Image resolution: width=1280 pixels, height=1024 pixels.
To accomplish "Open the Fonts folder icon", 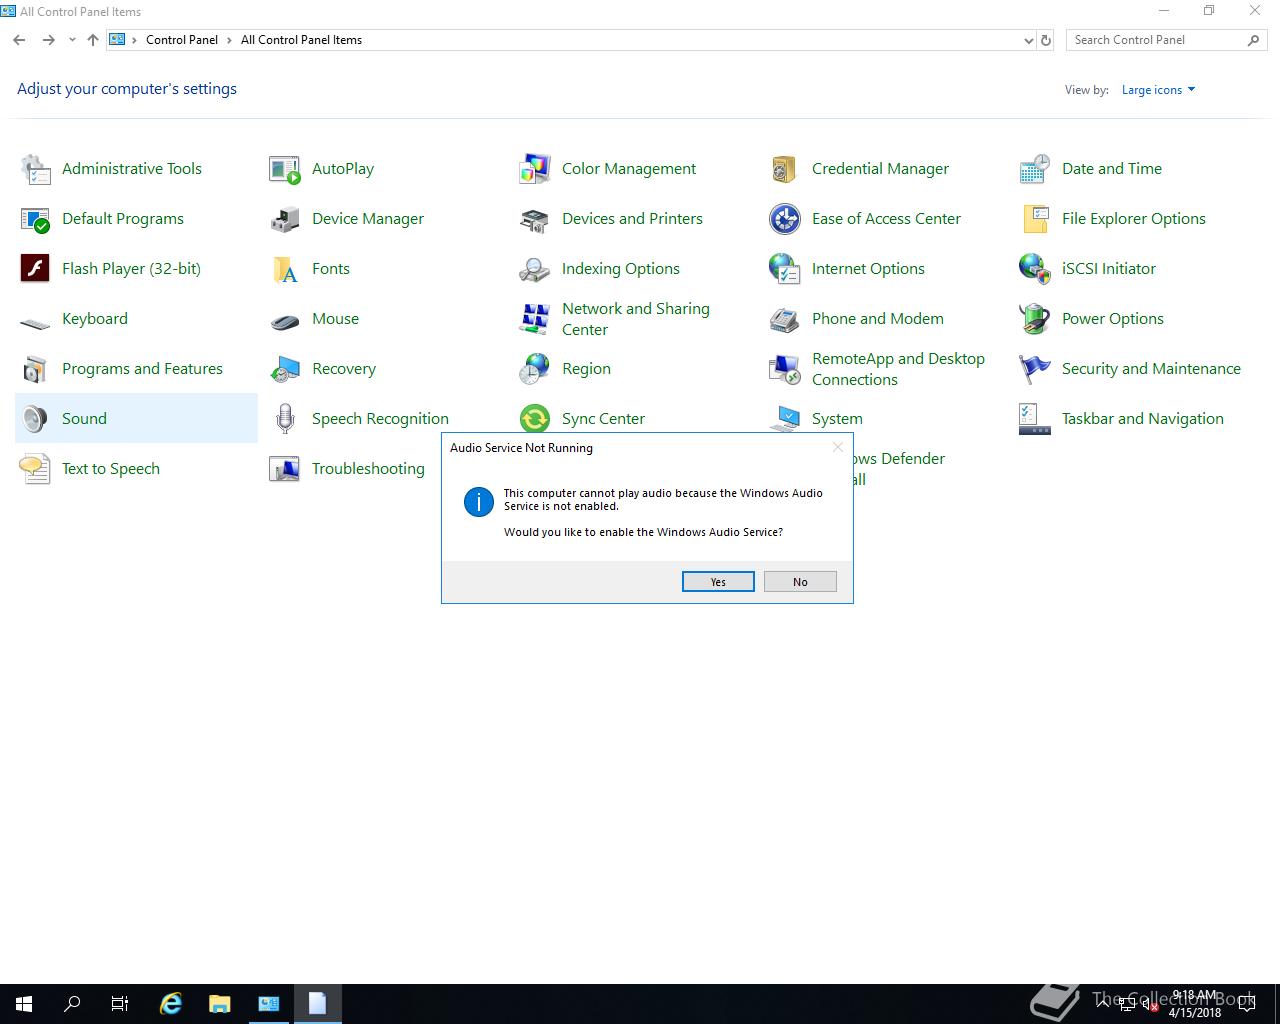I will point(285,269).
